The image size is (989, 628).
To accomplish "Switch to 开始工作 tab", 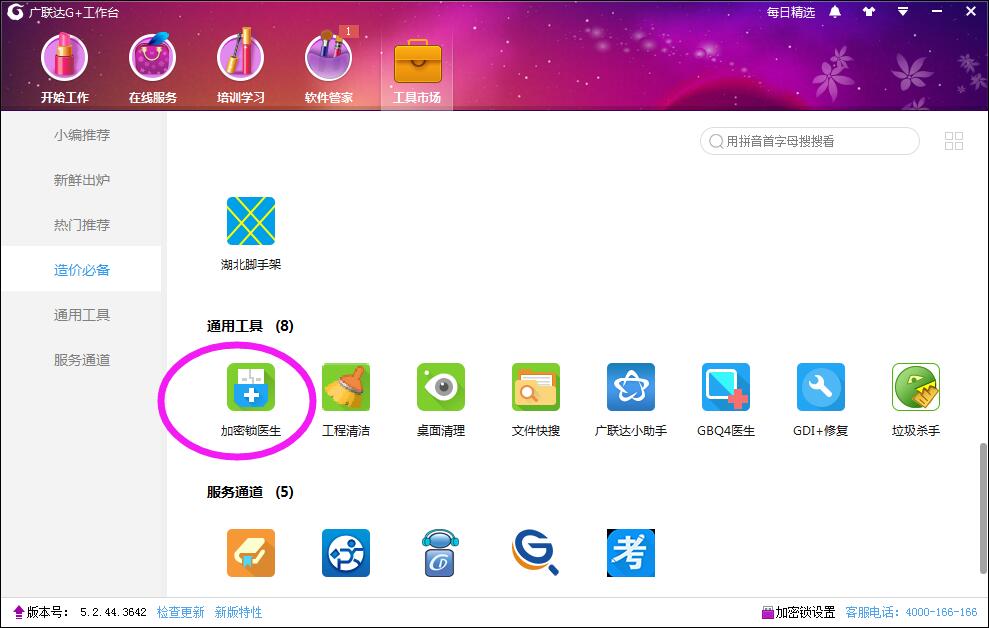I will click(x=64, y=68).
